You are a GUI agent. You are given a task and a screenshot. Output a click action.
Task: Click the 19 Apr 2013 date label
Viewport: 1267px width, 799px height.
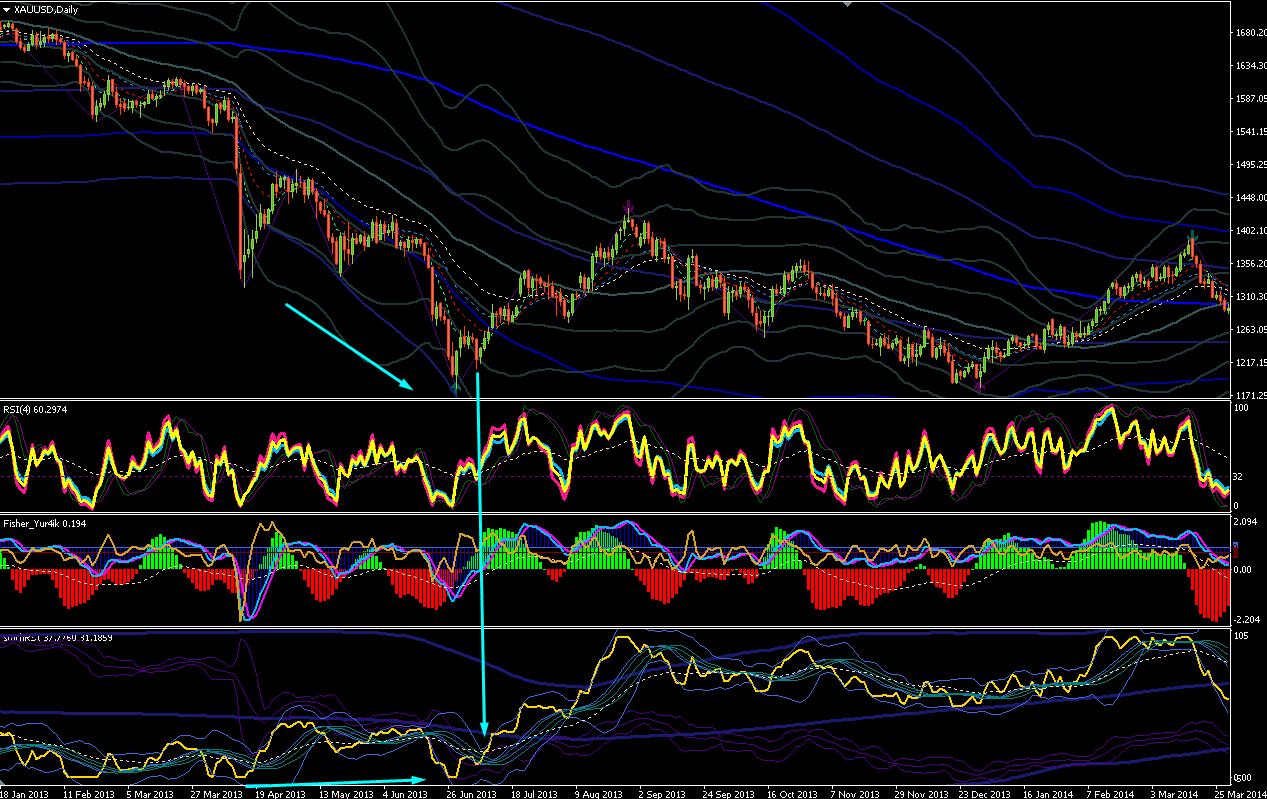click(279, 793)
